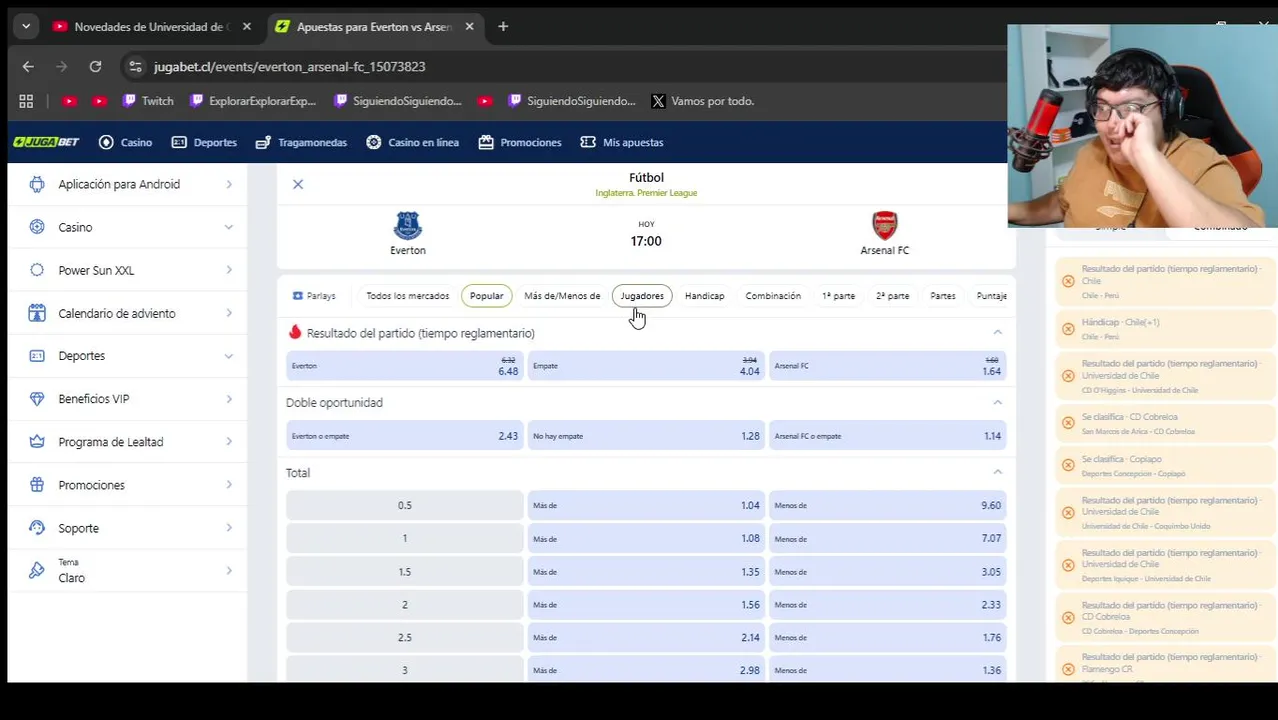The width and height of the screenshot is (1278, 720).
Task: Select Menos de 2 at 2.33
Action: point(887,604)
